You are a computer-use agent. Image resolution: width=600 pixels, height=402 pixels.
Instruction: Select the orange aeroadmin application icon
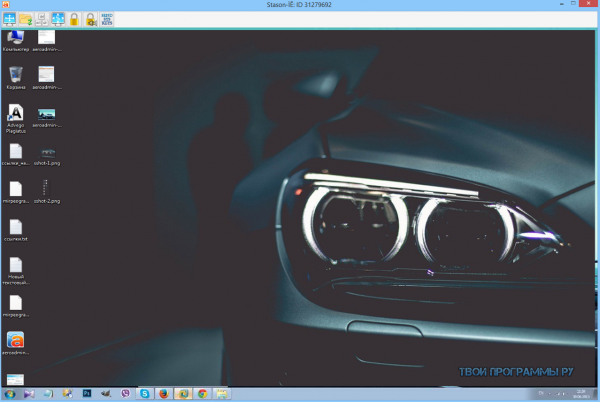click(16, 343)
